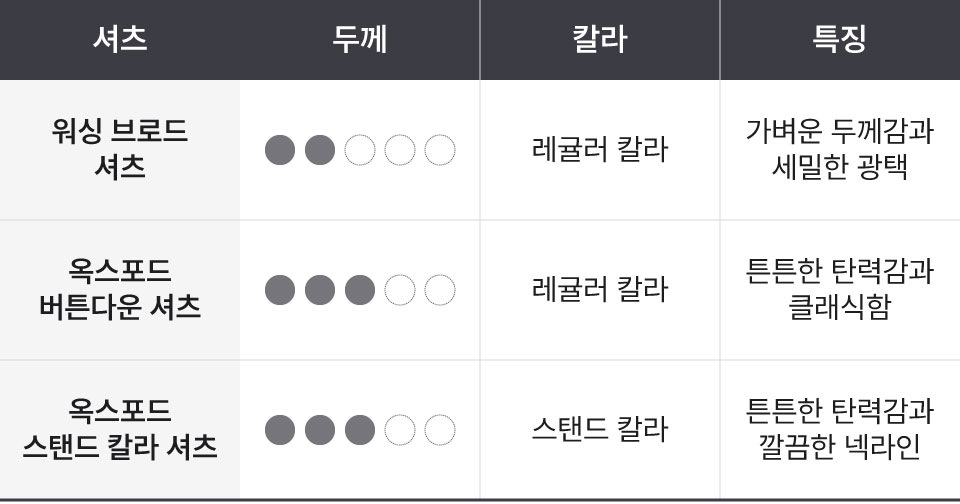Click the 셔츠 column header
Viewport: 960px width, 504px height.
click(120, 39)
